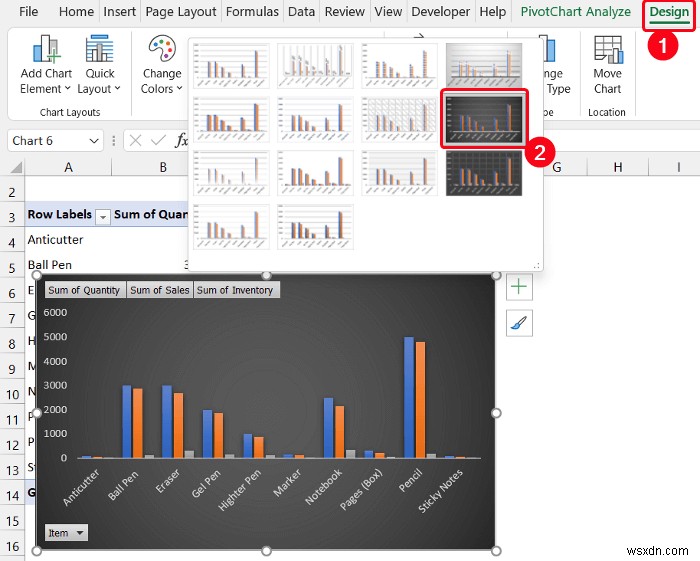Click the Sticky Notes axis label
The width and height of the screenshot is (700, 561).
point(441,490)
